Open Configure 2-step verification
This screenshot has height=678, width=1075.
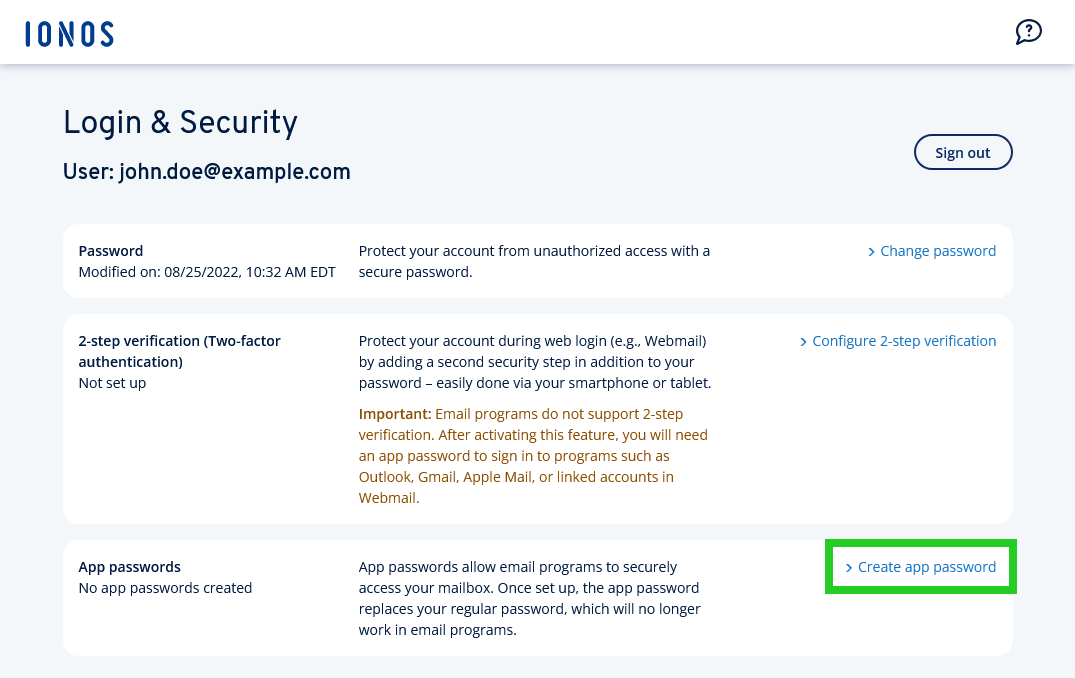tap(903, 341)
